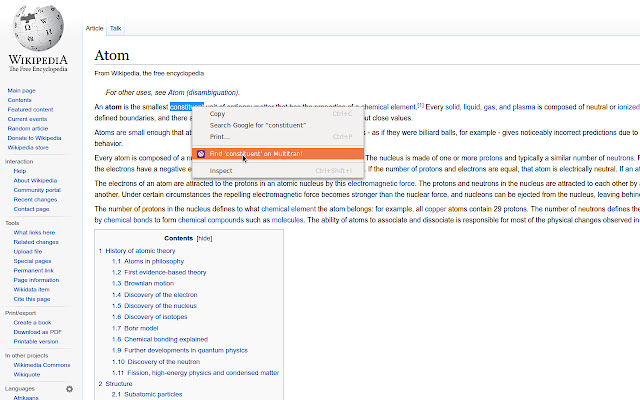Image resolution: width=640 pixels, height=400 pixels.
Task: Jump to 'Bohr model' contents entry
Action: (141, 328)
